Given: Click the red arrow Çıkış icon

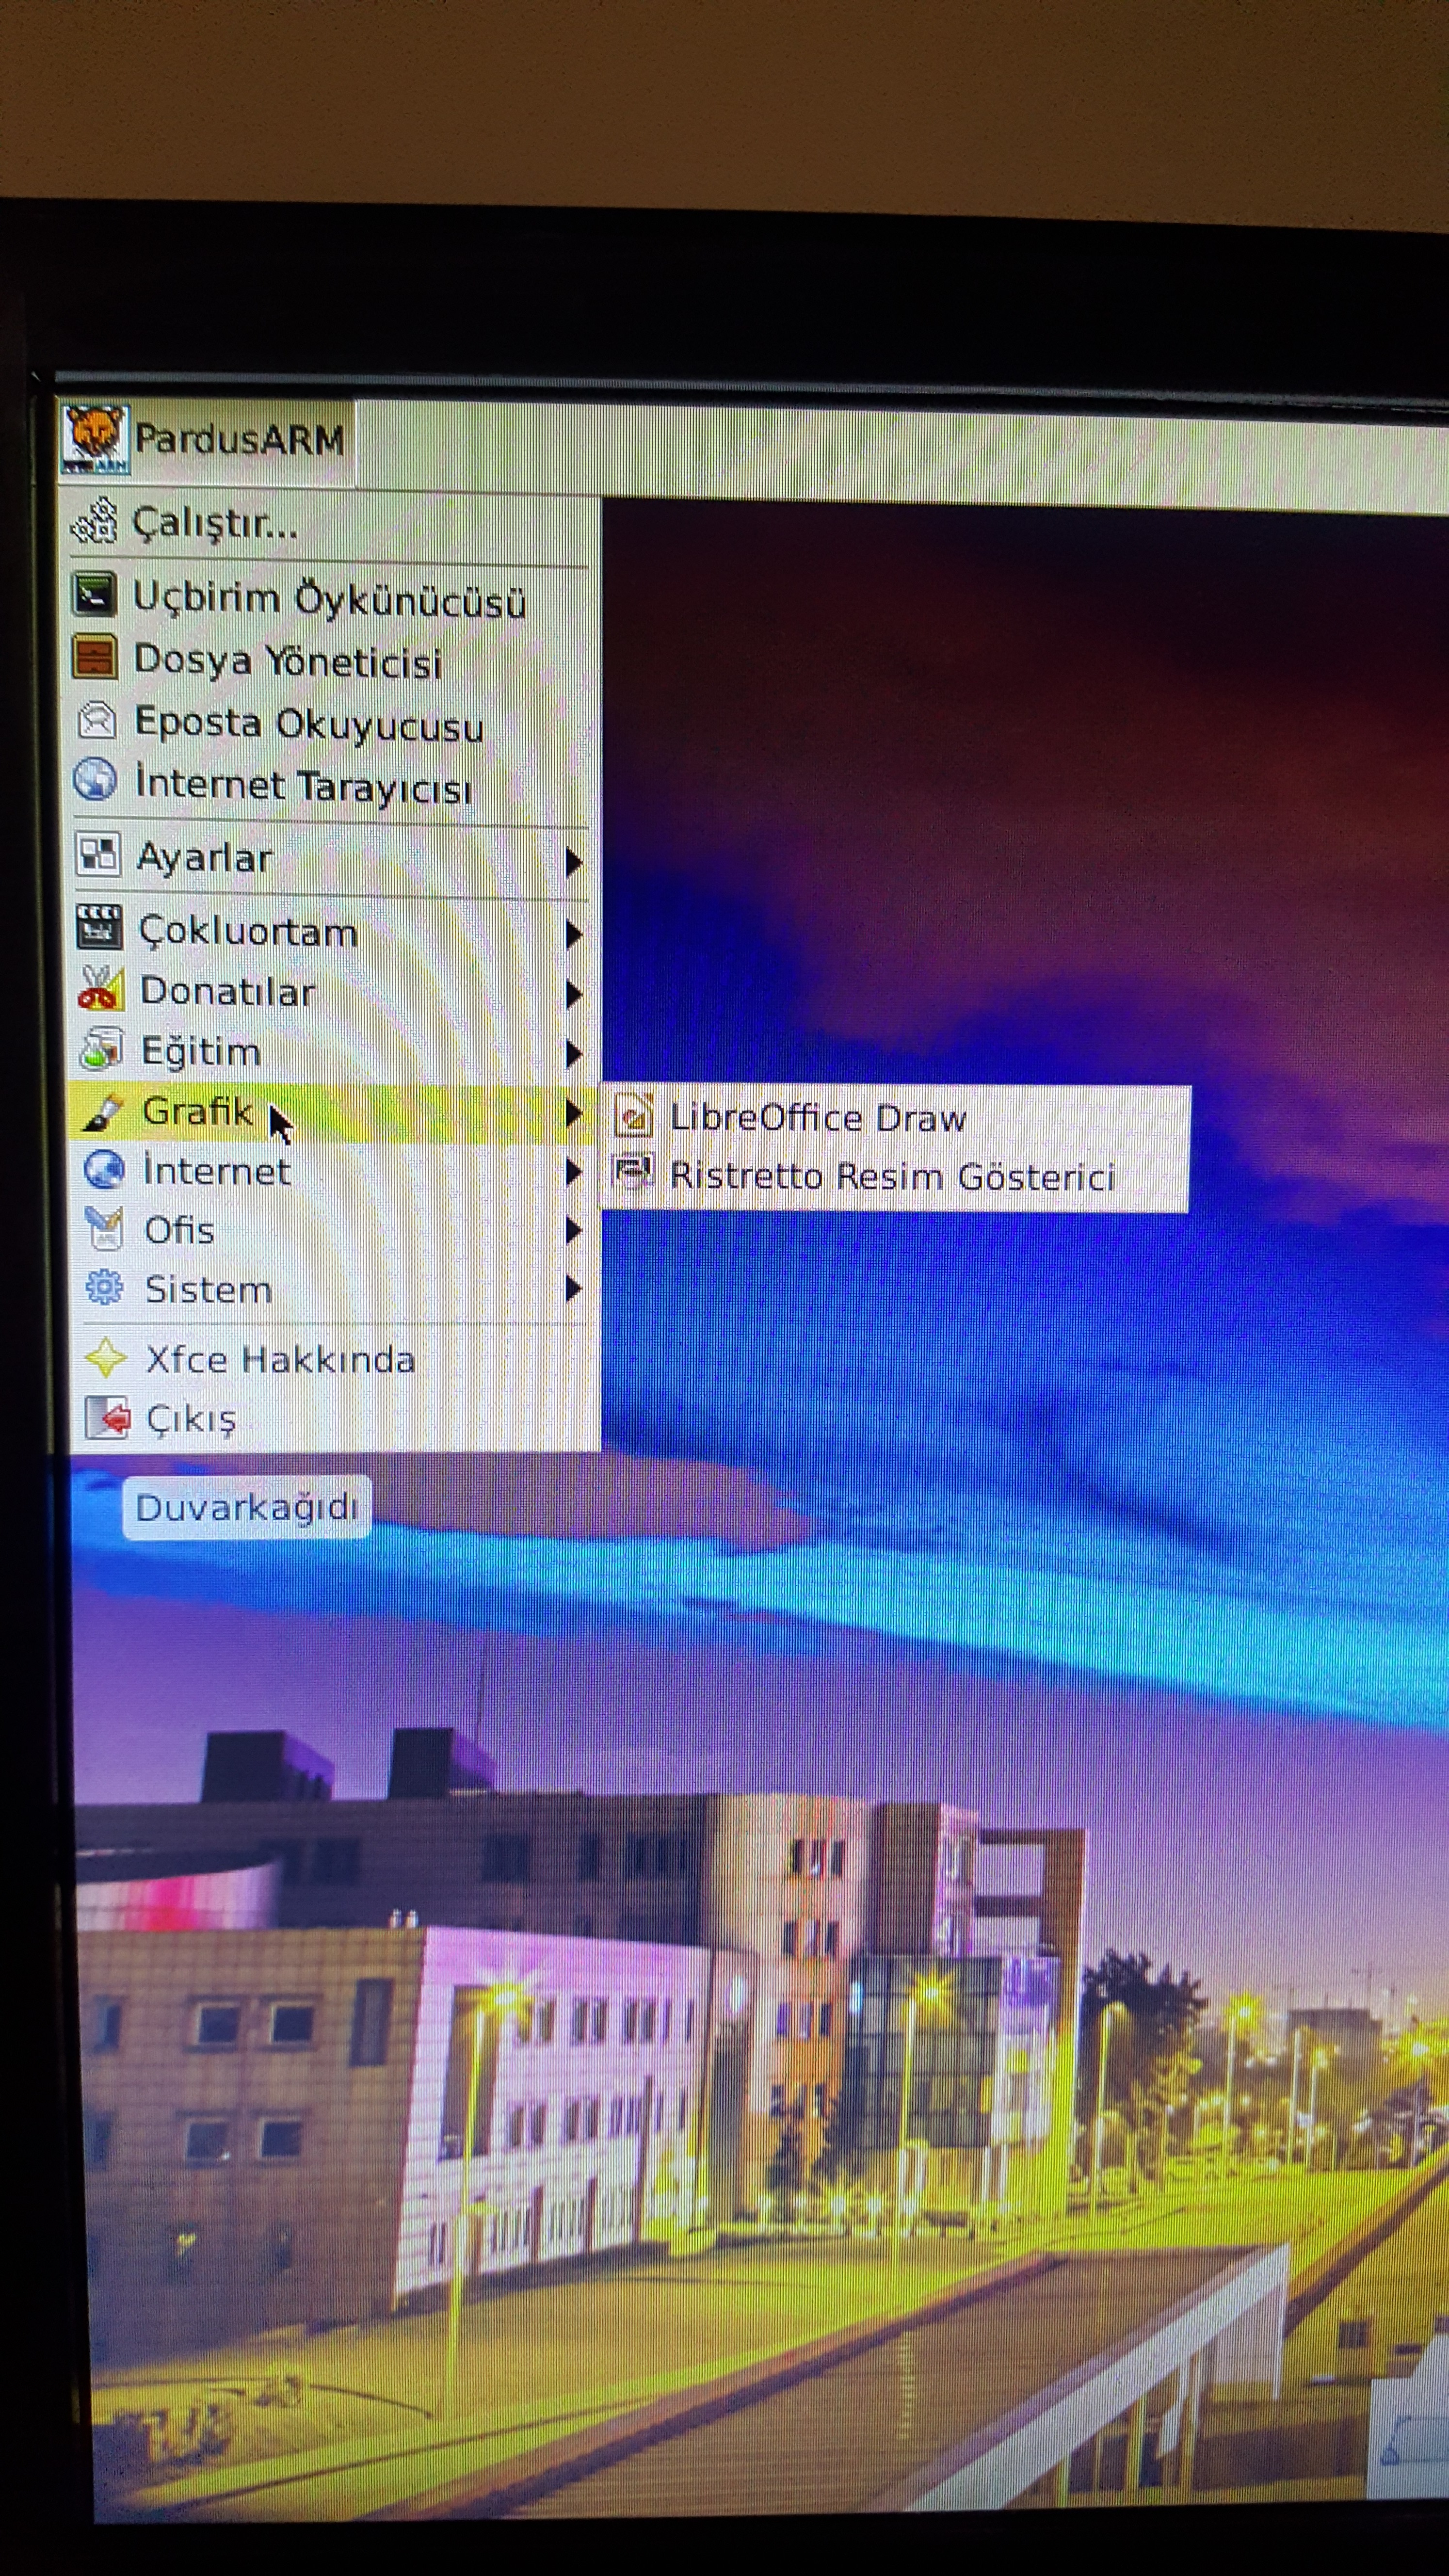Looking at the screenshot, I should (107, 1418).
